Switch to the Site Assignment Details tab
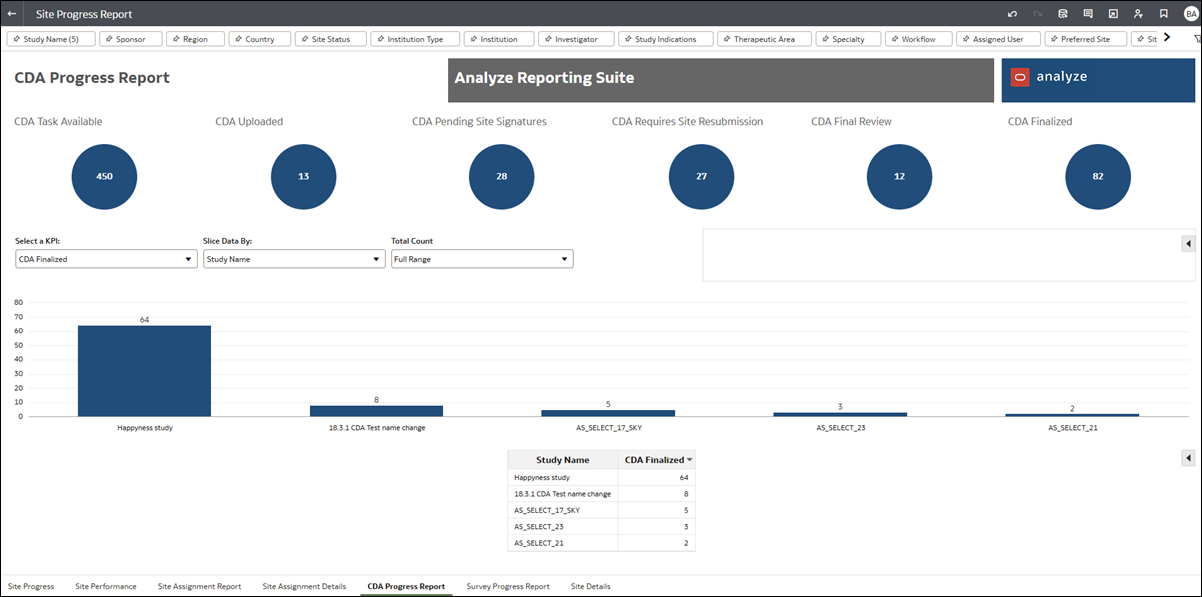 point(304,586)
